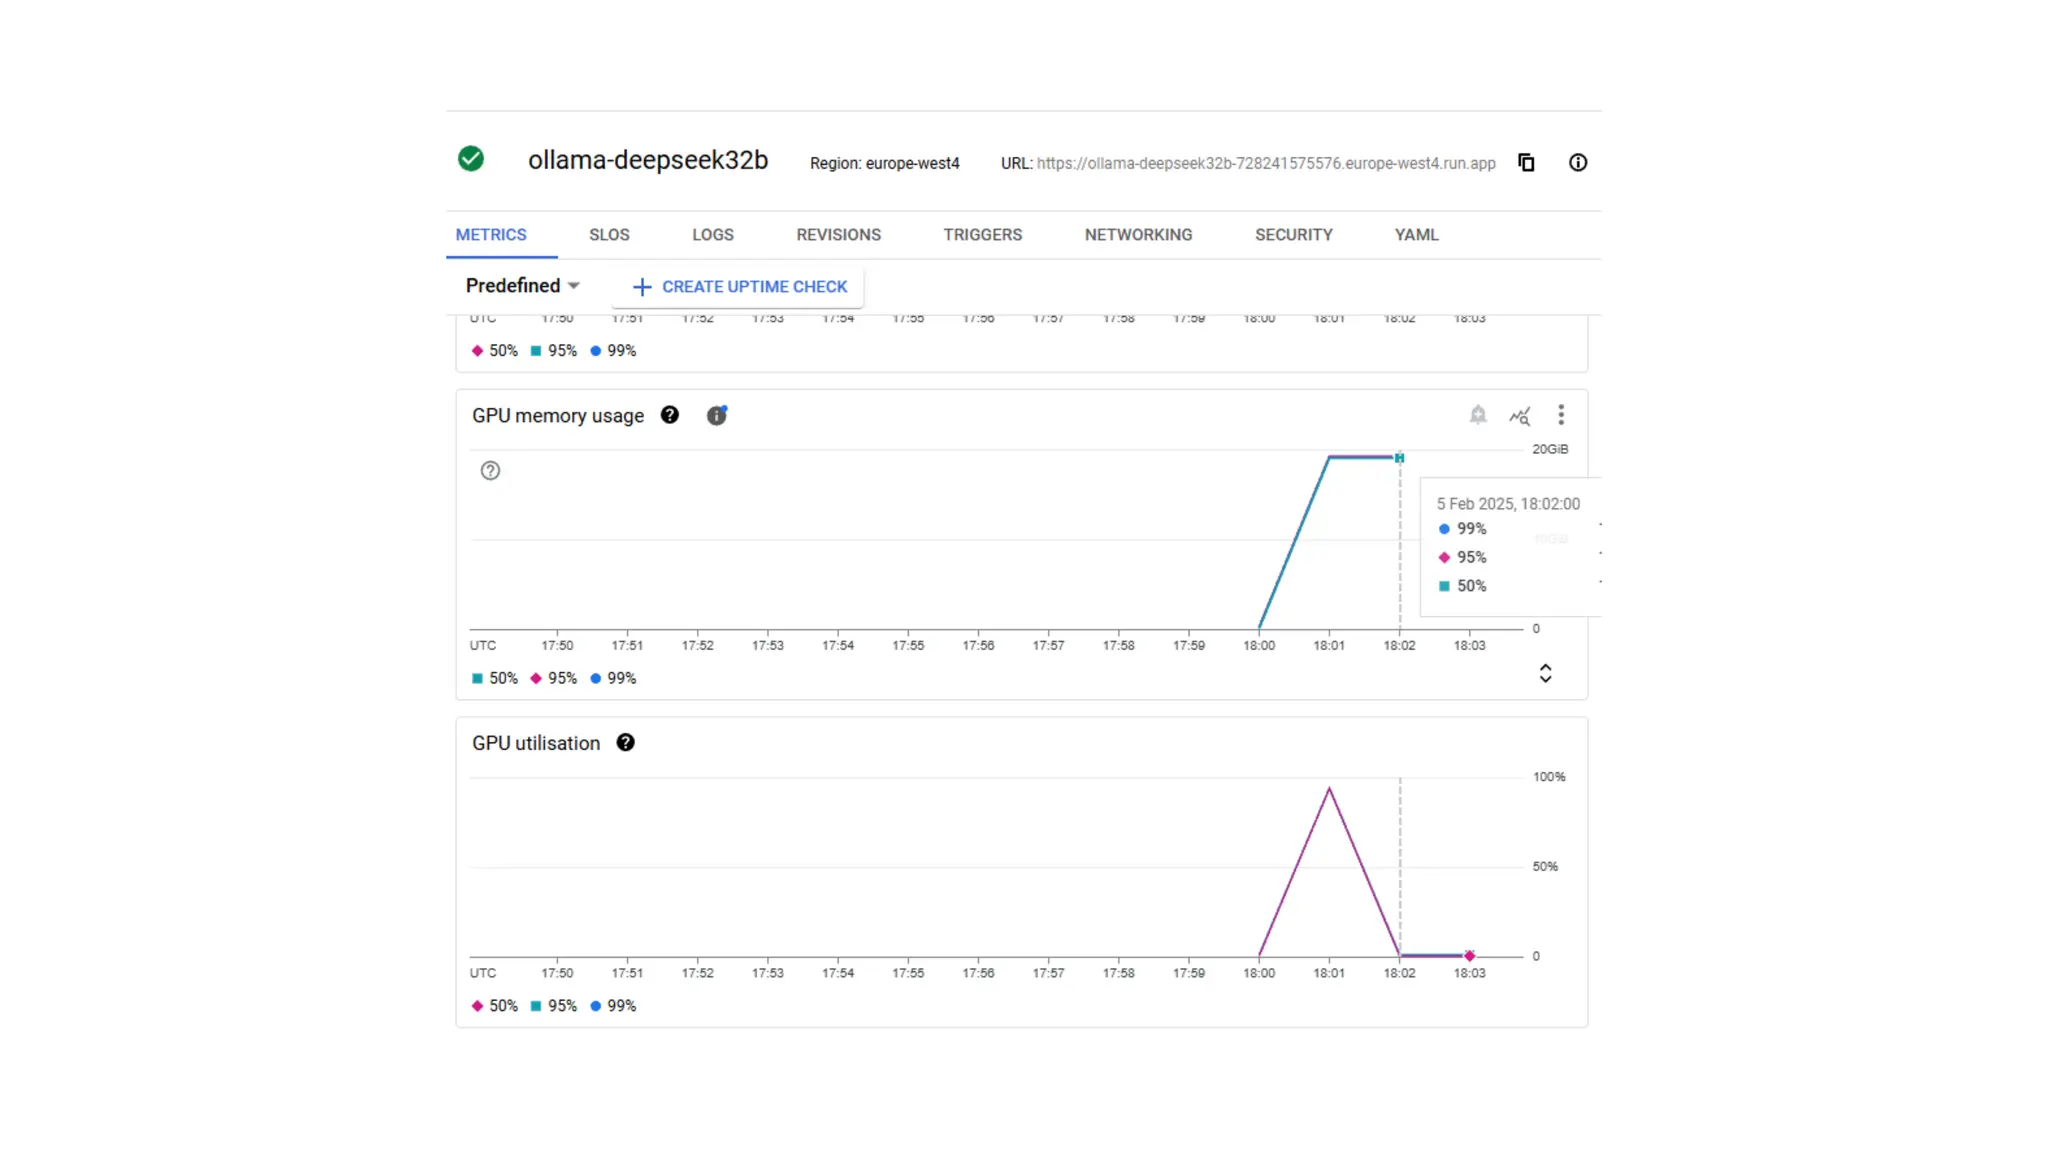The width and height of the screenshot is (2048, 1152).
Task: Expand GPU memory chart legend chevron
Action: point(1545,673)
